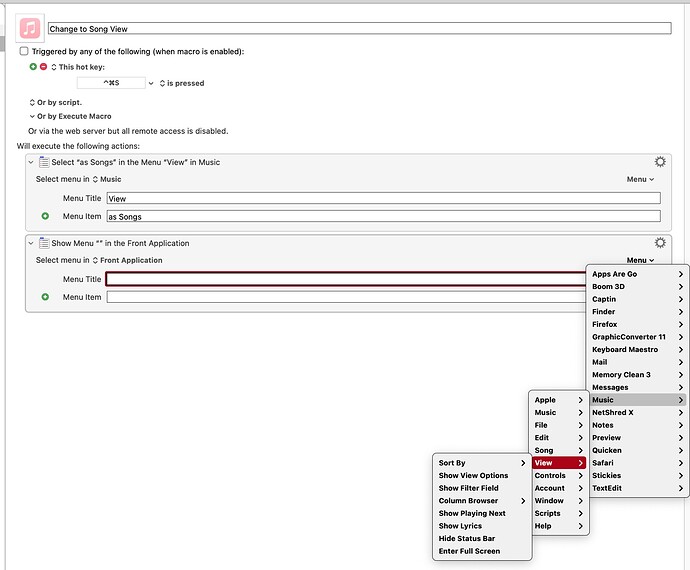
Task: Select highlighted 'View' menu entry
Action: (558, 463)
